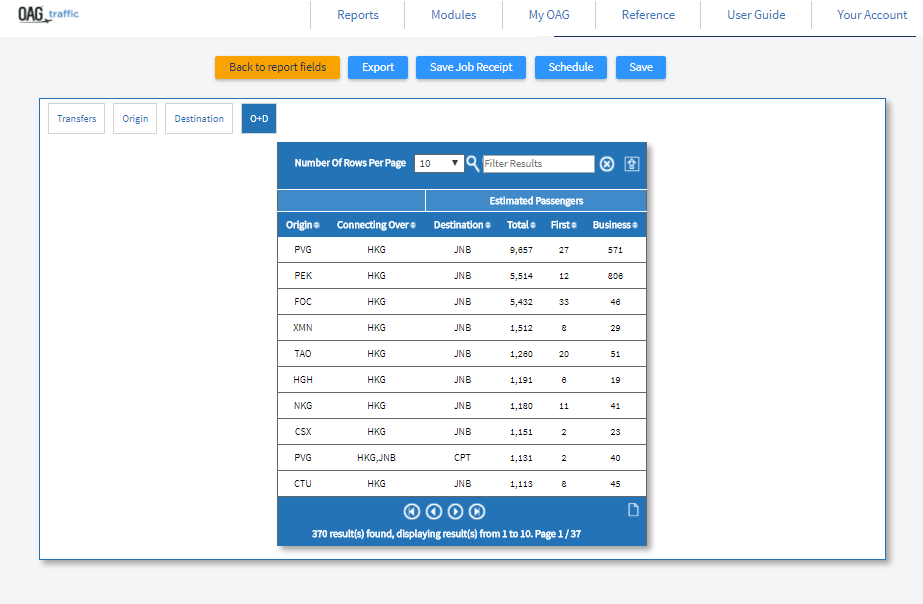923x604 pixels.
Task: Open the User Guide menu item
Action: pos(755,15)
